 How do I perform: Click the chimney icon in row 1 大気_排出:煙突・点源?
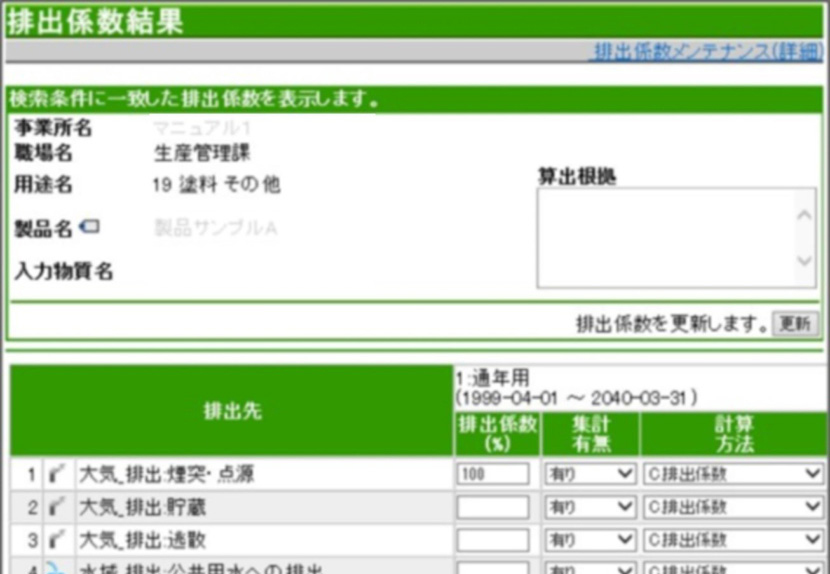[x=57, y=473]
